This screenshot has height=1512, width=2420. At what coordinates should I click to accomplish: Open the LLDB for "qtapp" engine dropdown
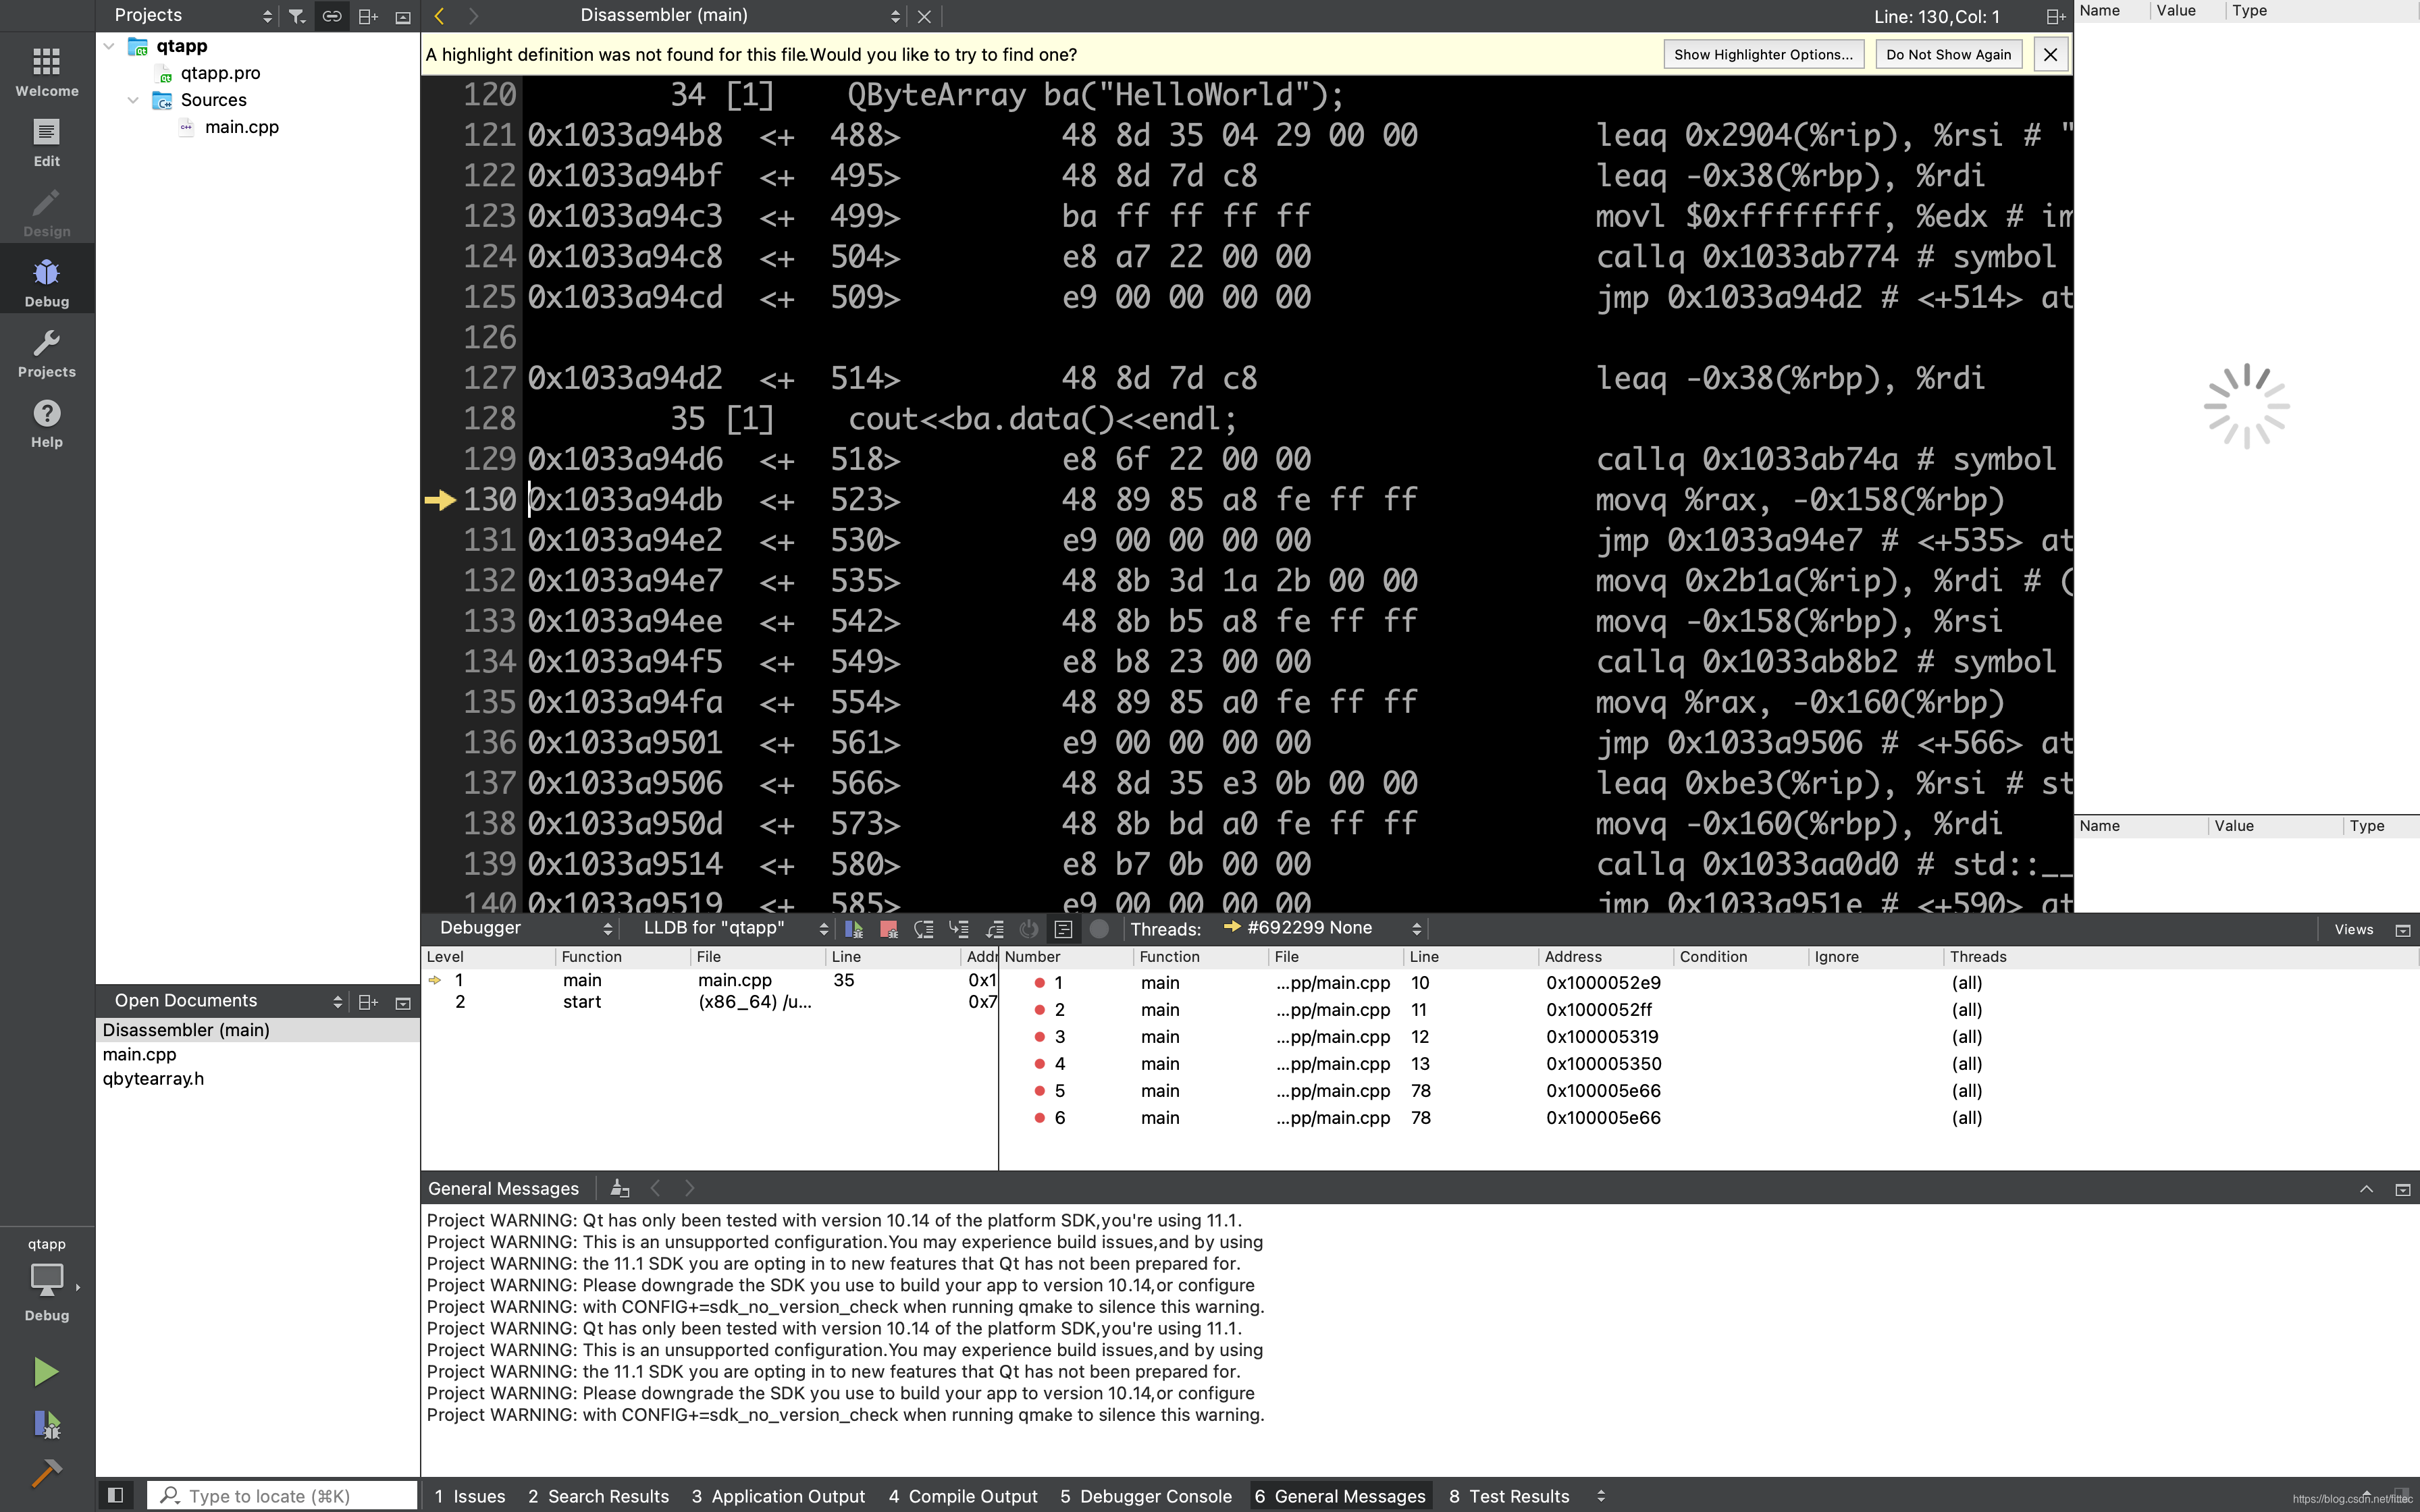tap(735, 928)
